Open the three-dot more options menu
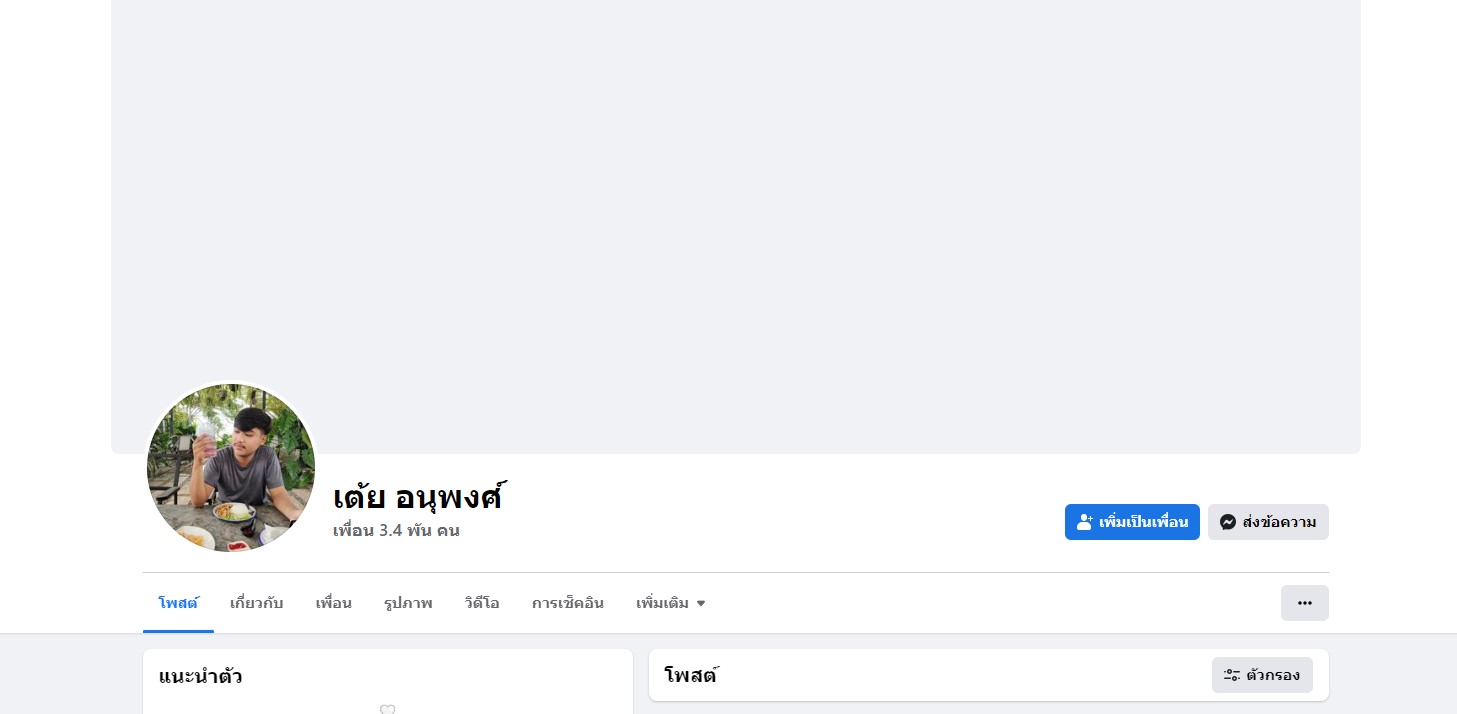Image resolution: width=1457 pixels, height=714 pixels. (1304, 603)
